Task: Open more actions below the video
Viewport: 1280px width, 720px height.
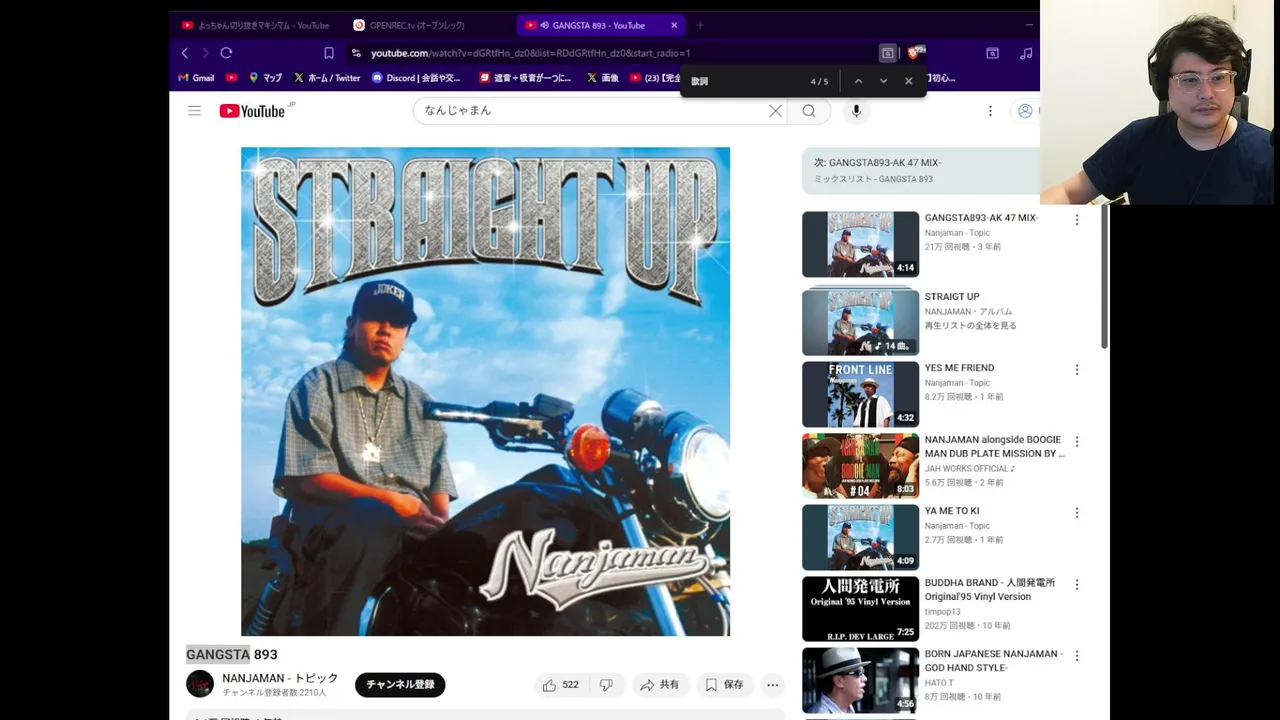Action: pyautogui.click(x=772, y=685)
